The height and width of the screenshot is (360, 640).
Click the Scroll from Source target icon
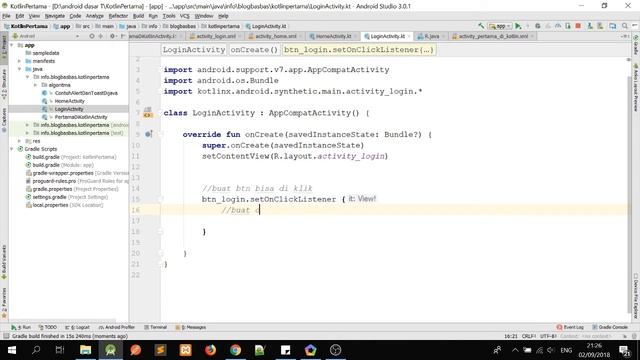click(91, 36)
